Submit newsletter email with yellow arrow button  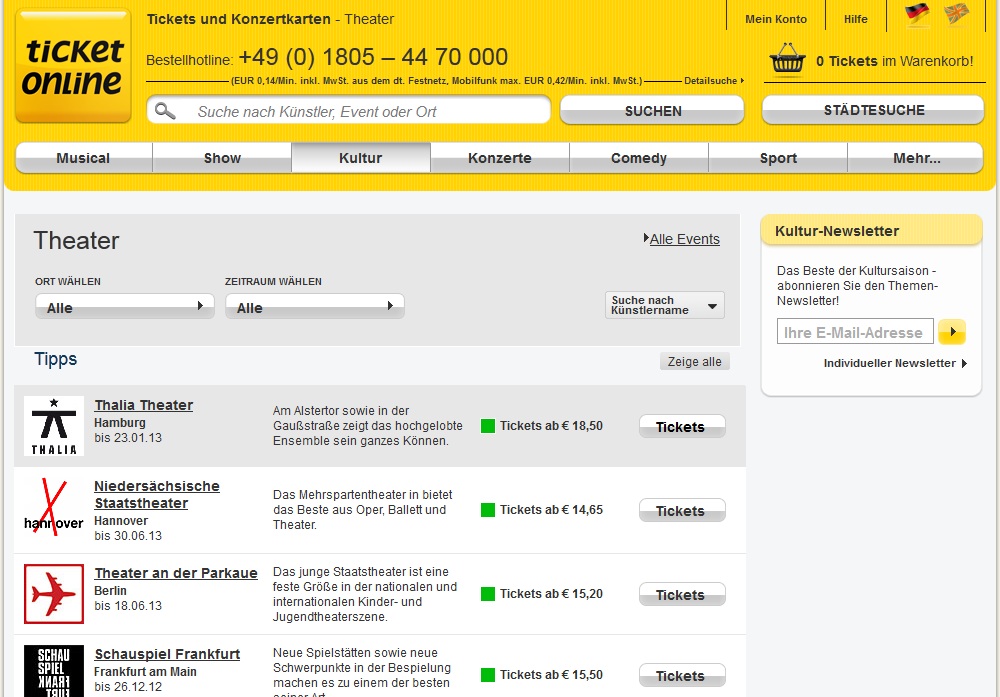tap(952, 332)
